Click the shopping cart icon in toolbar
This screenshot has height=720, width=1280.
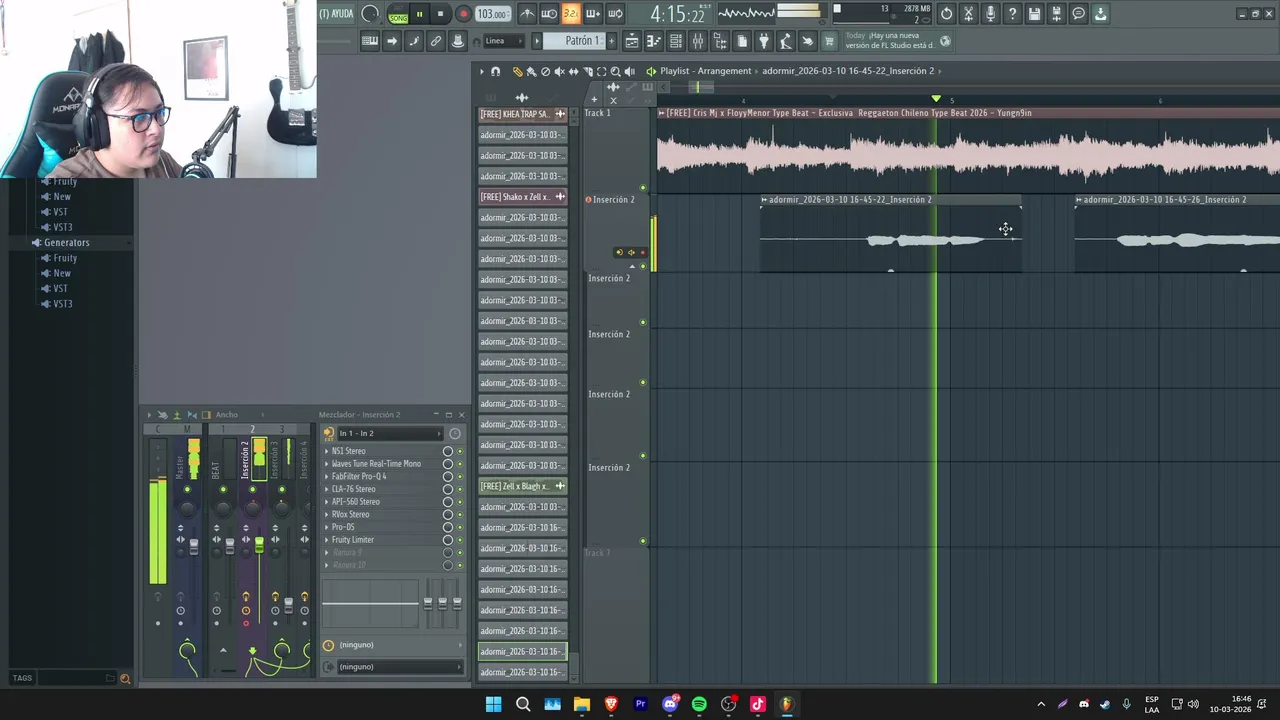coord(829,41)
